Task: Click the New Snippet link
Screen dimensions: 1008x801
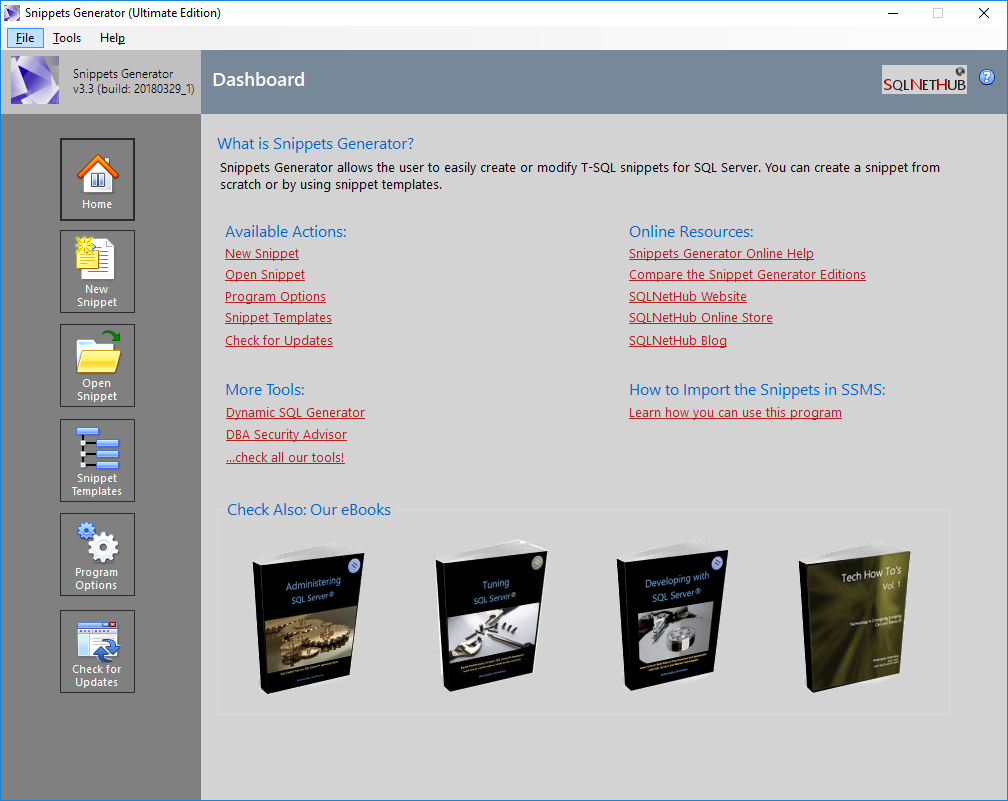Action: coord(262,253)
